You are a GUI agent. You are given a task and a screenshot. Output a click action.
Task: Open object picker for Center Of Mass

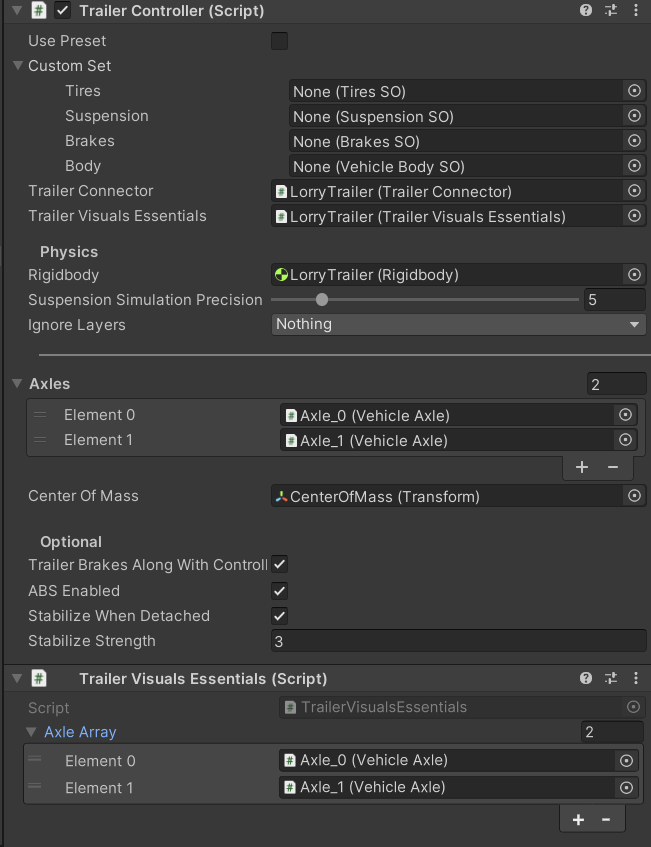[x=634, y=496]
